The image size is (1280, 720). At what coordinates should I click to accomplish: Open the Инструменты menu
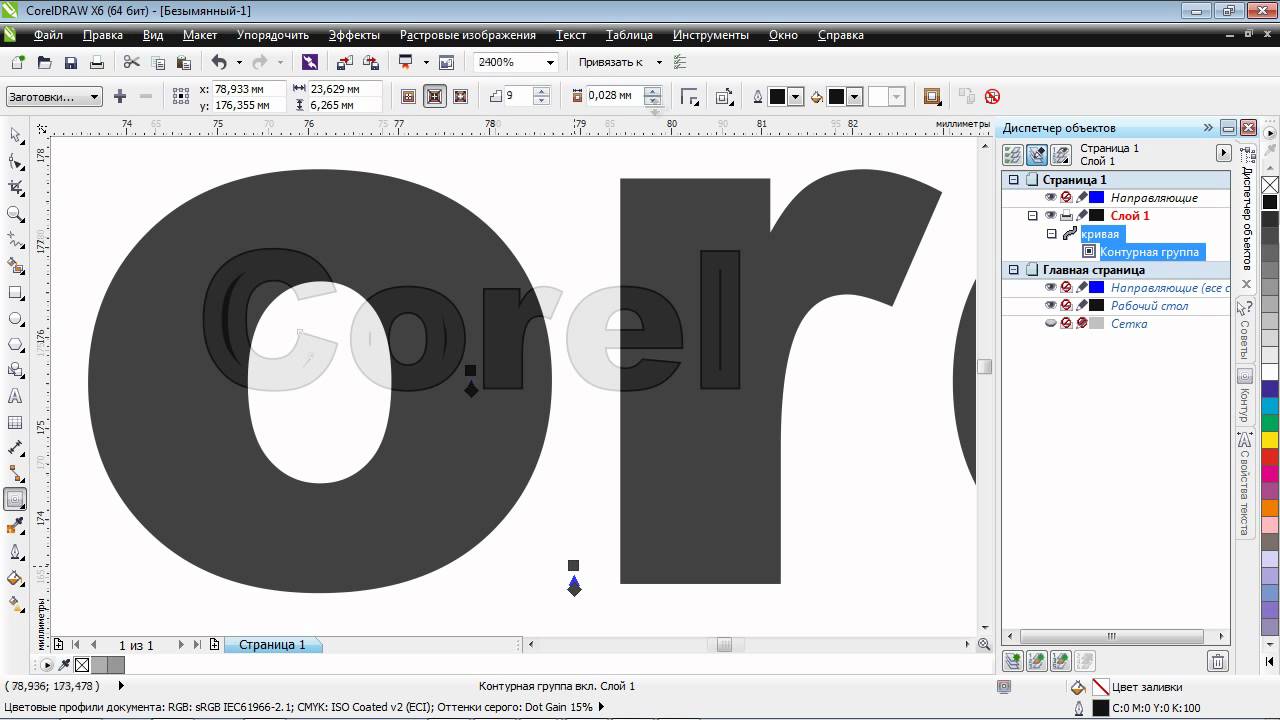coord(711,35)
